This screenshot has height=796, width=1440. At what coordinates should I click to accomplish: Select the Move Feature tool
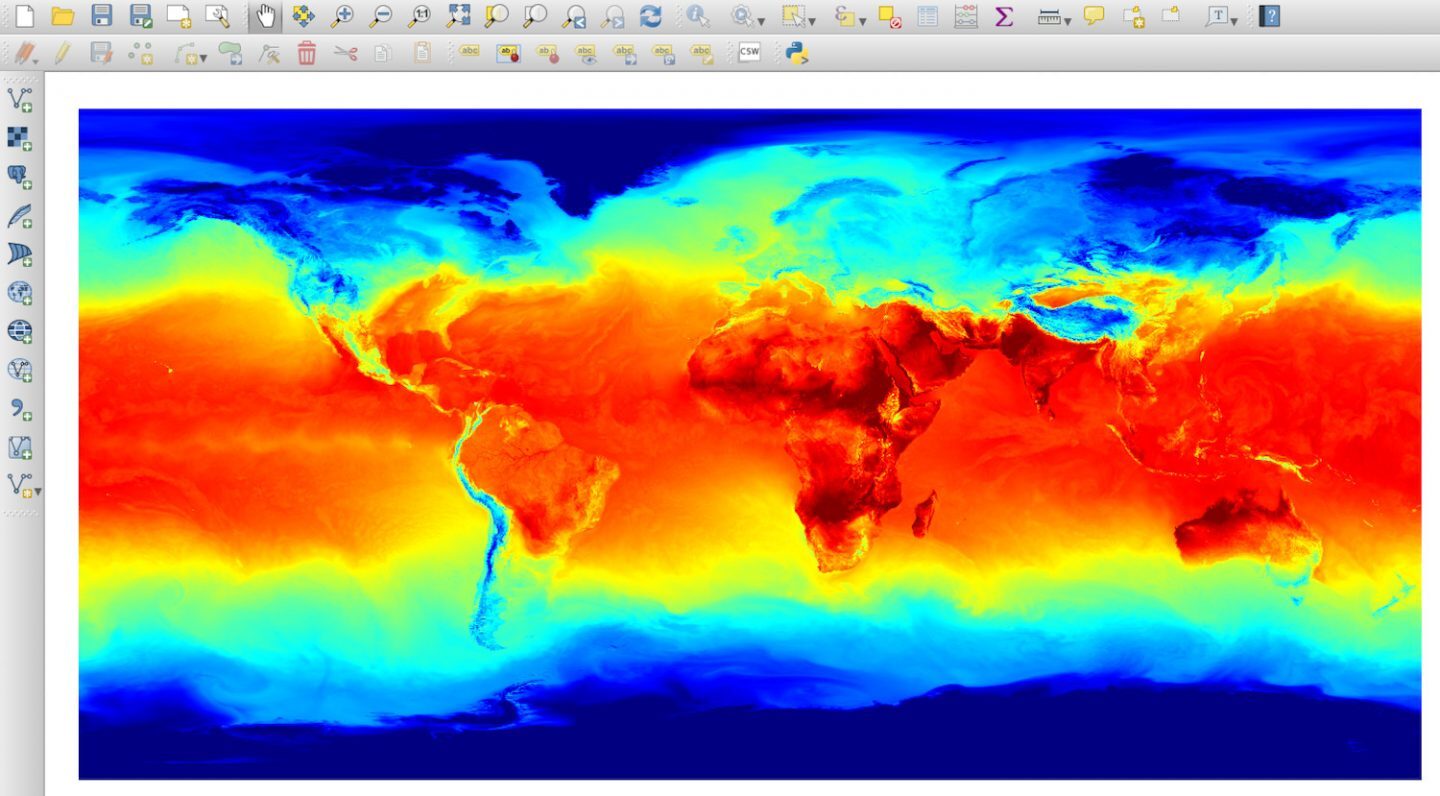tap(230, 53)
